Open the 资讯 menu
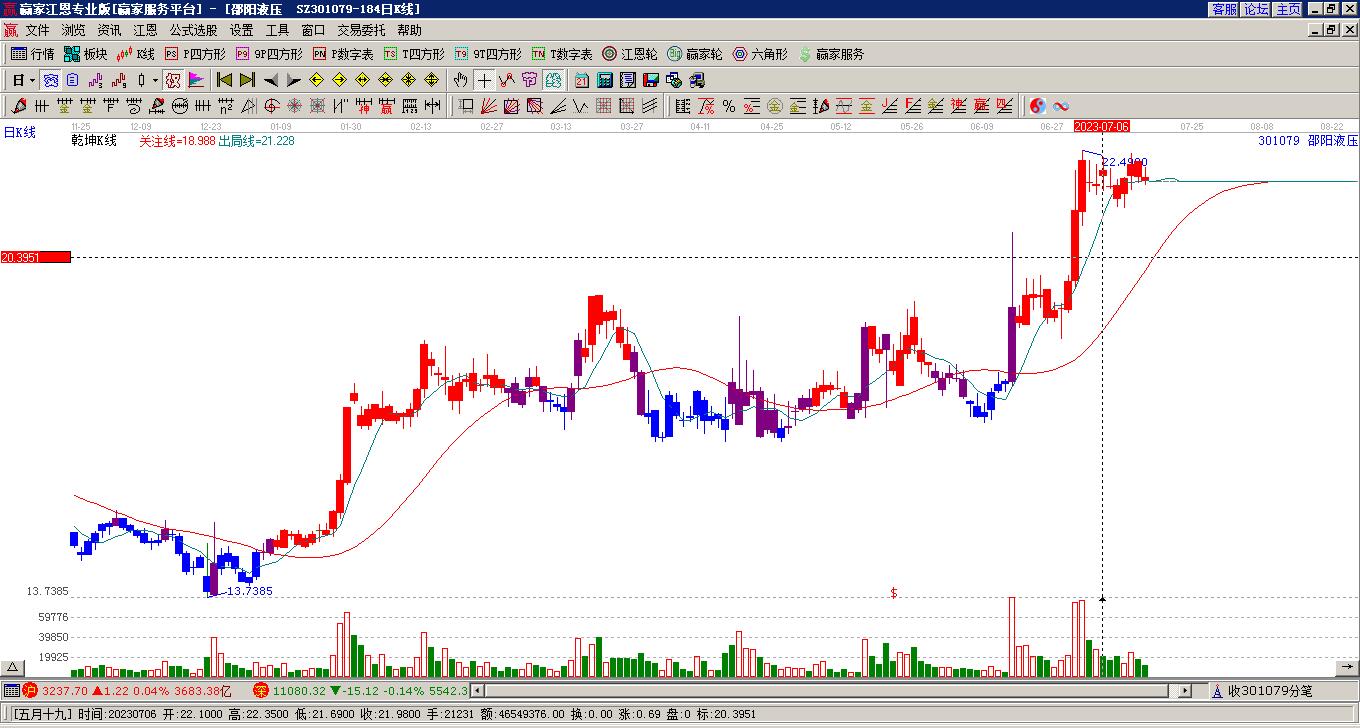The height and width of the screenshot is (728, 1360). click(109, 31)
